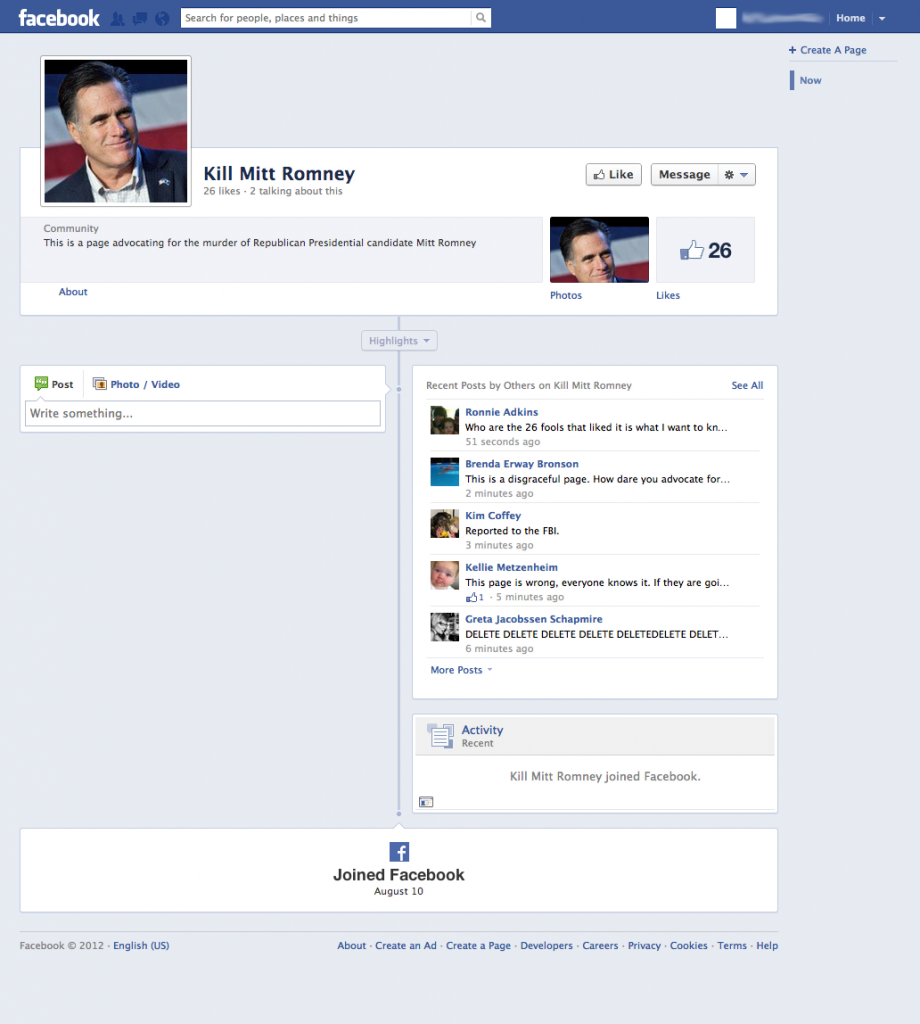
Task: Click the Post speech bubble icon
Action: [x=41, y=383]
